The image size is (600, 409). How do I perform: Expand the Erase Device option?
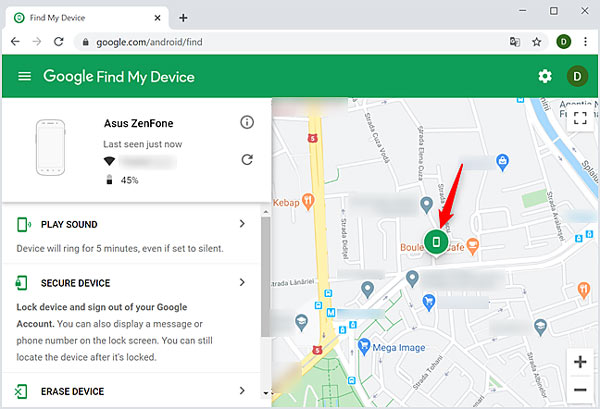coord(242,391)
